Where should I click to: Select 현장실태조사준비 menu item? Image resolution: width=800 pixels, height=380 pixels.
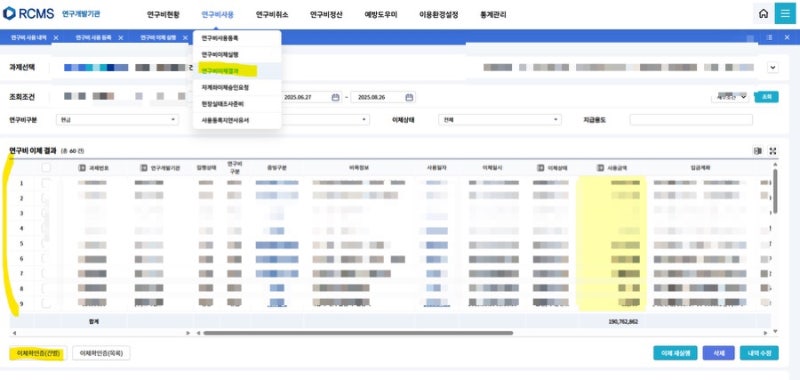click(237, 104)
